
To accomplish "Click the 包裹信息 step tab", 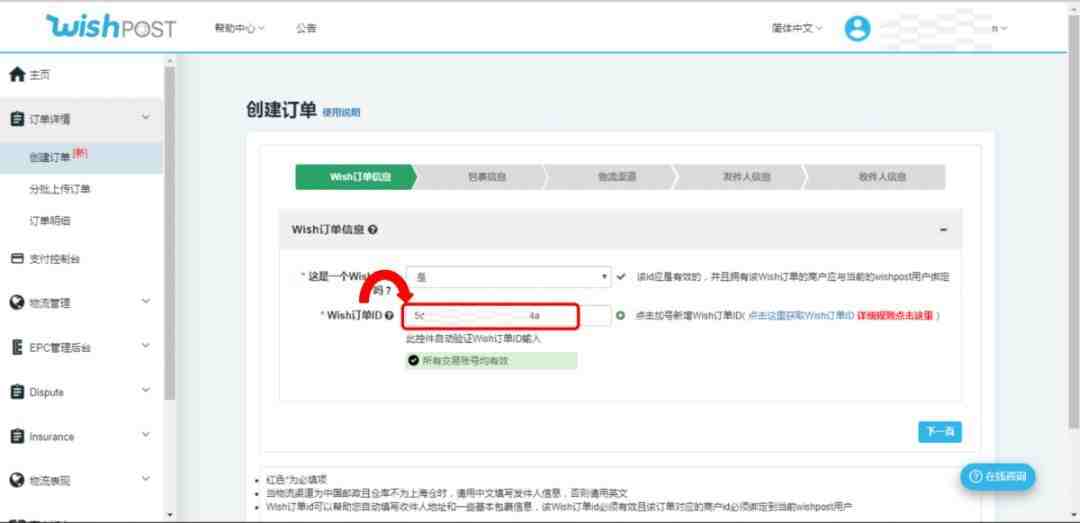I will pyautogui.click(x=486, y=176).
